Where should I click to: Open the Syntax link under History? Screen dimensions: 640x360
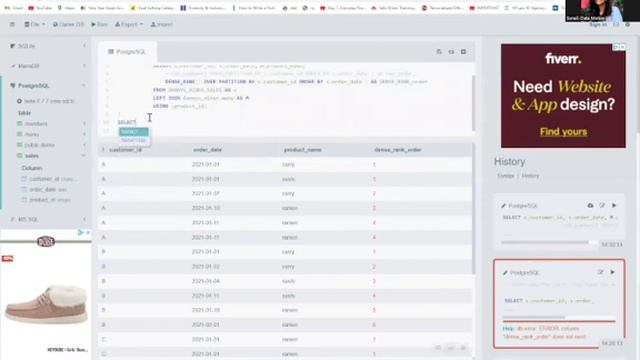pos(505,176)
